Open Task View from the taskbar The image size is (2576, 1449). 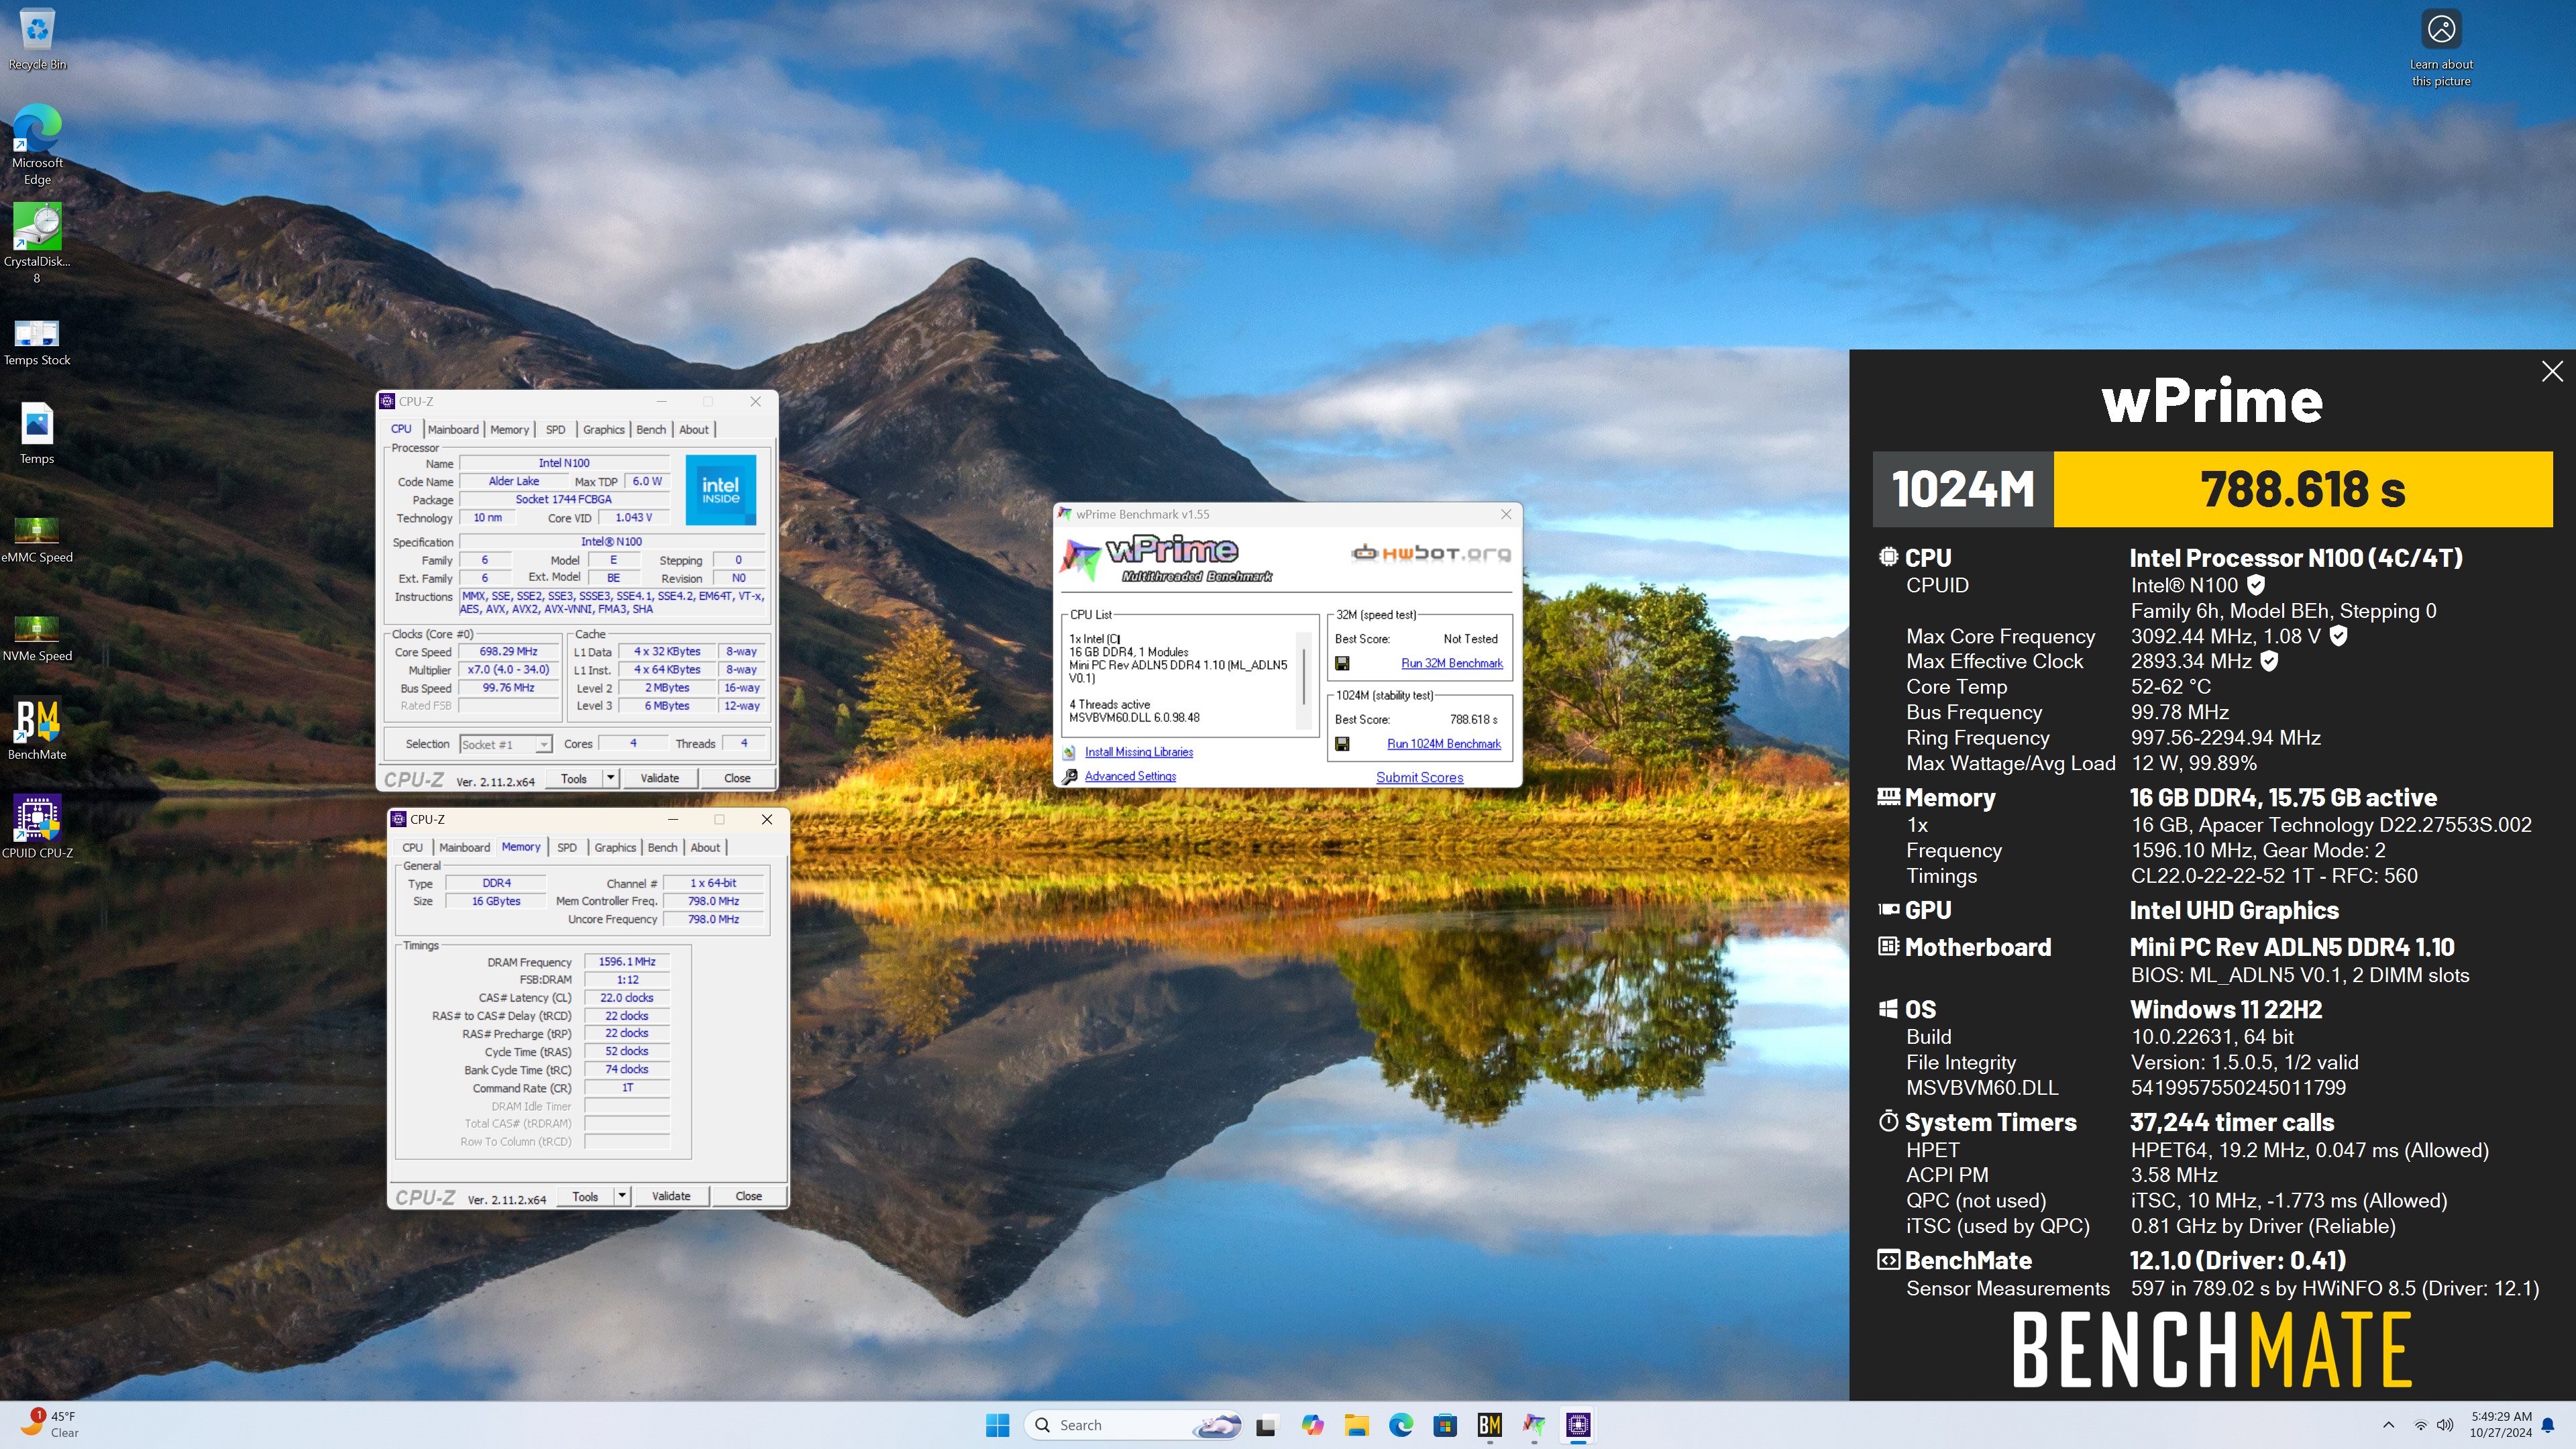(1266, 1425)
